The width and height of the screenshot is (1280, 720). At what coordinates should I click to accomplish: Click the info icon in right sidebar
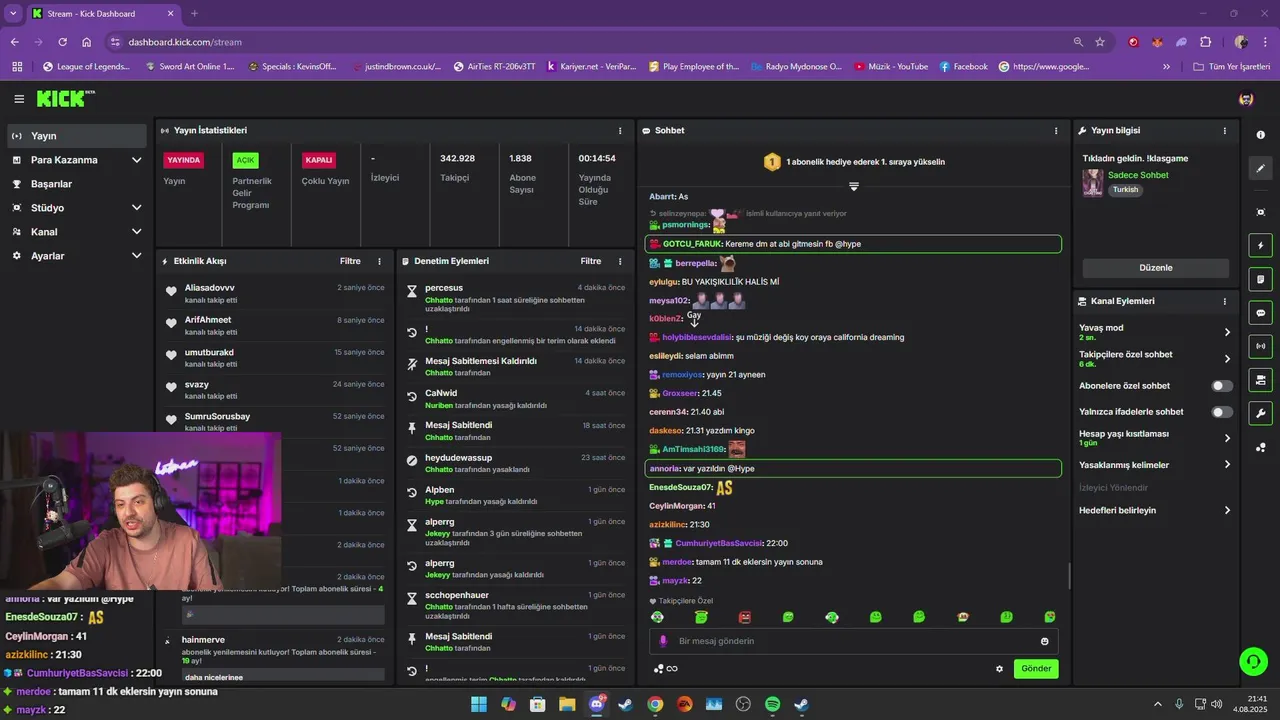pos(1260,135)
